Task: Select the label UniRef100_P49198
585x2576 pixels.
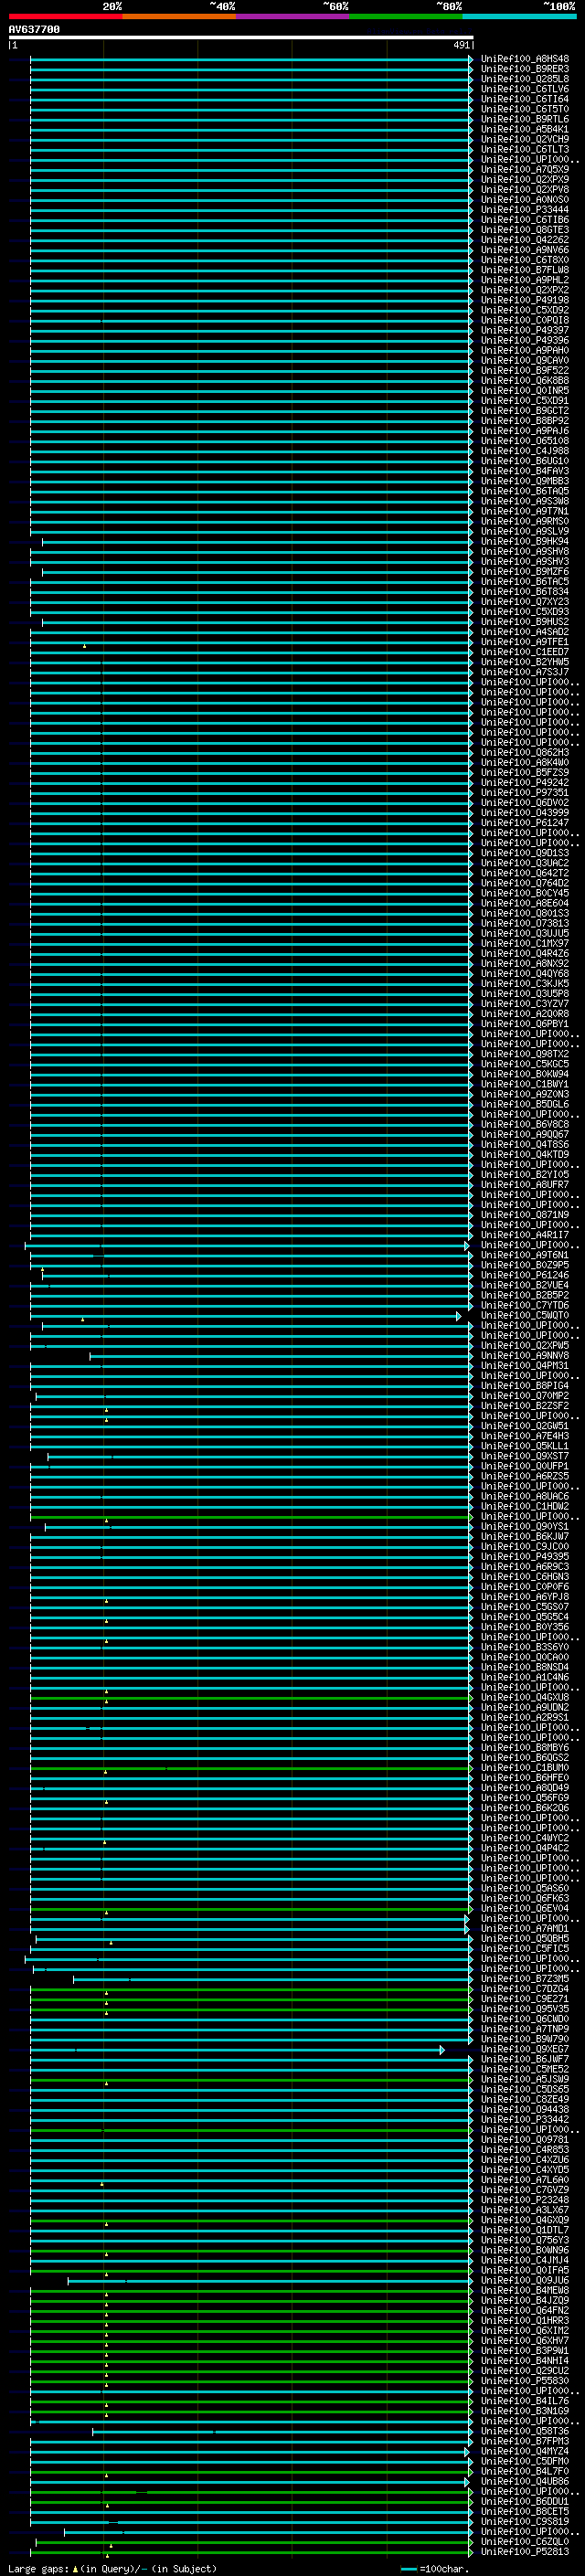Action: tap(525, 300)
